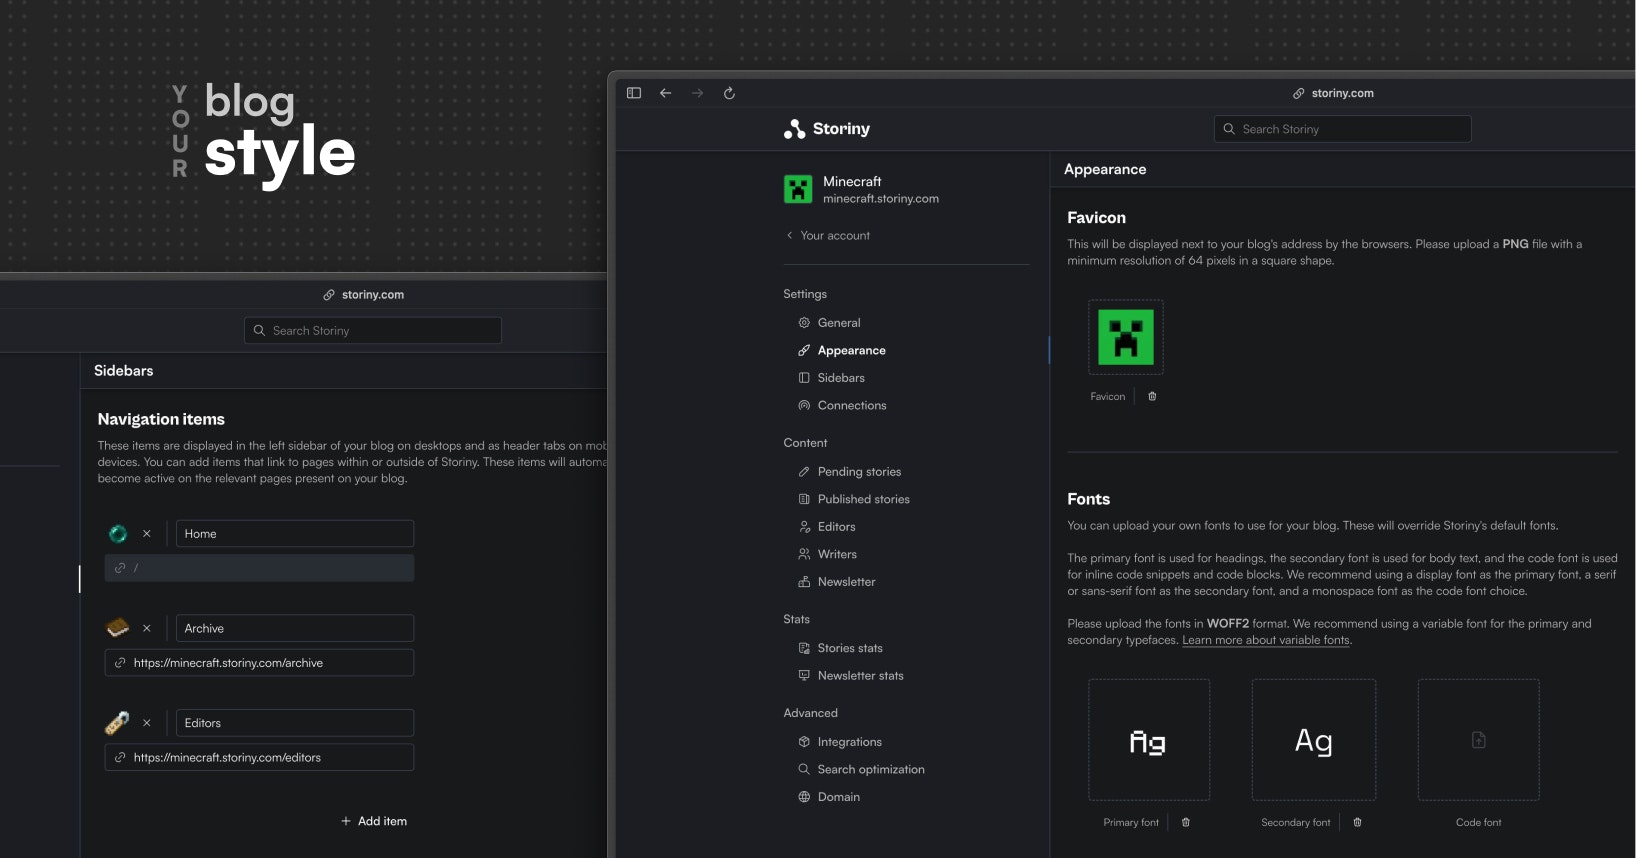Remove the primary font
Viewport: 1636px width, 858px height.
tap(1186, 822)
